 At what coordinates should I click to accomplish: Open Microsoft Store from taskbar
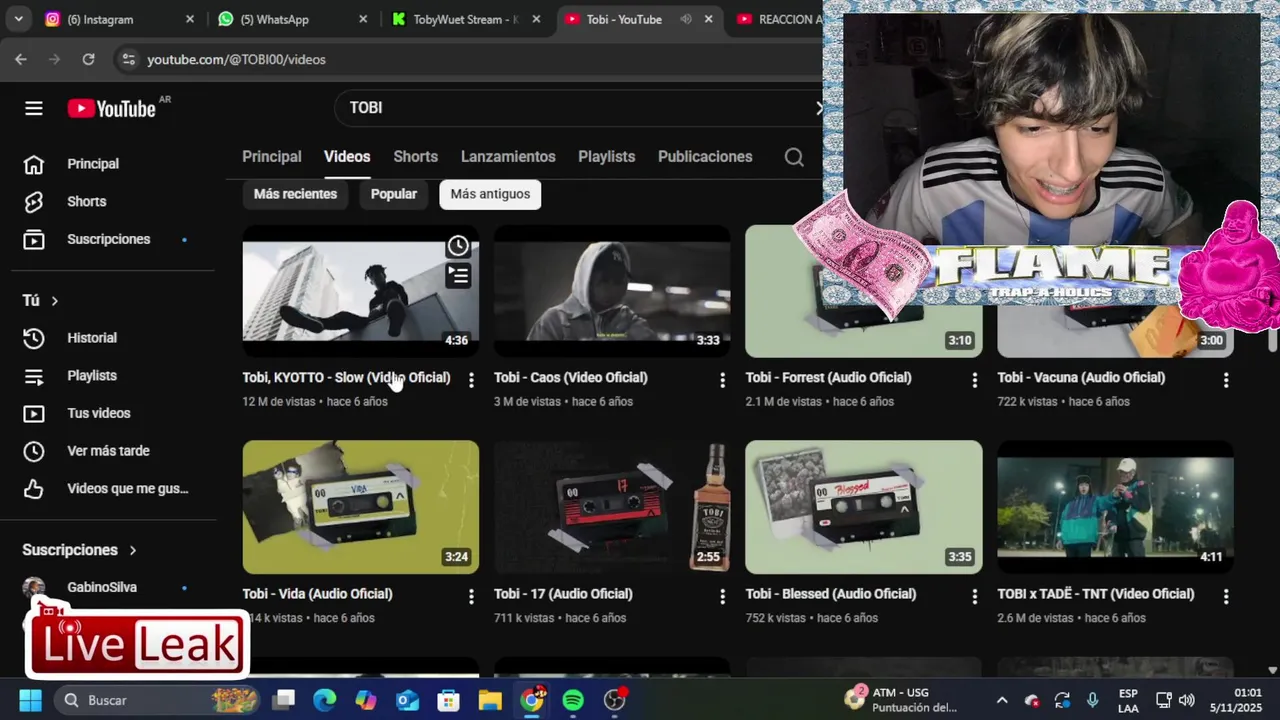449,700
